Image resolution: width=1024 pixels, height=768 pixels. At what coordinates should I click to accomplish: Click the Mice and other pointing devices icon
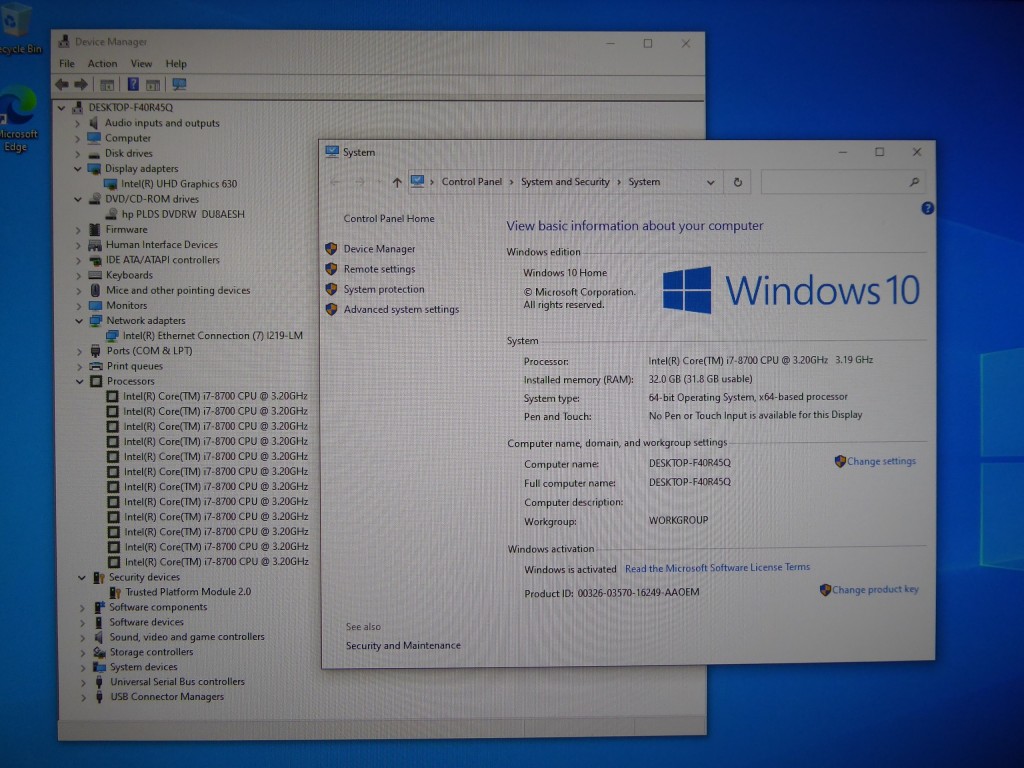95,290
